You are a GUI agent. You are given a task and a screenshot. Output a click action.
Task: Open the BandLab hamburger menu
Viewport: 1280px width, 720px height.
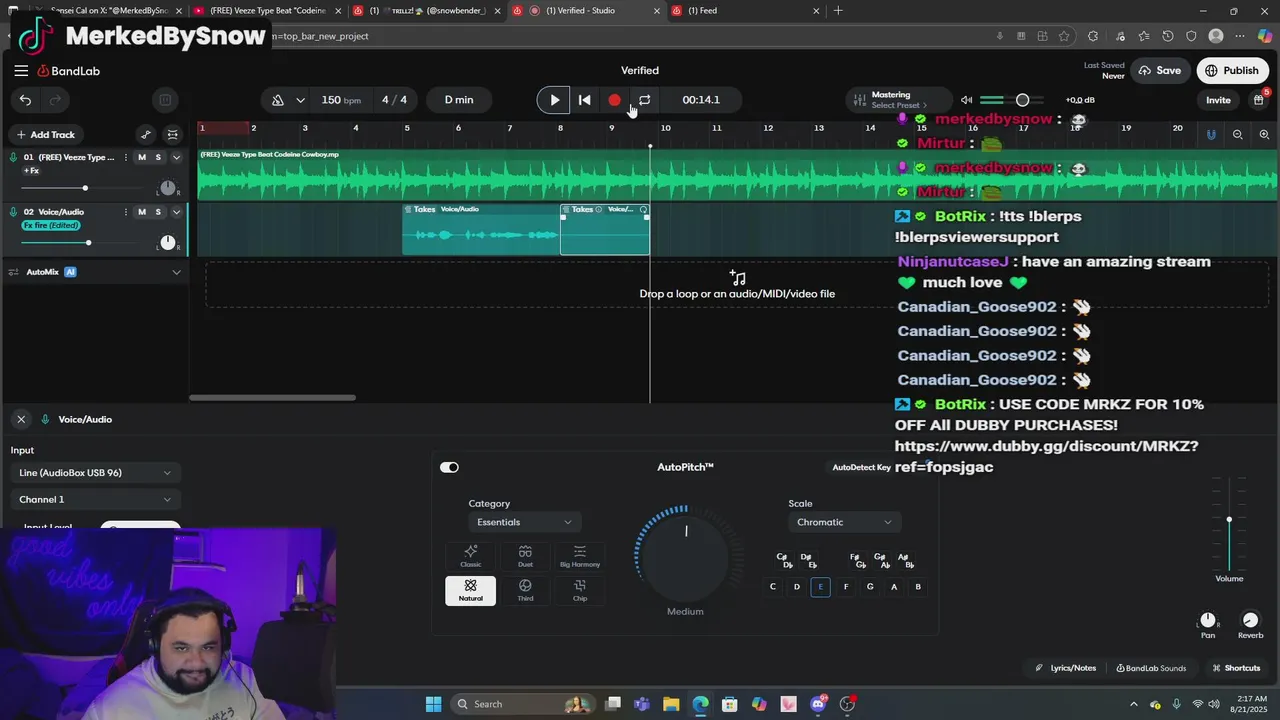(x=21, y=71)
